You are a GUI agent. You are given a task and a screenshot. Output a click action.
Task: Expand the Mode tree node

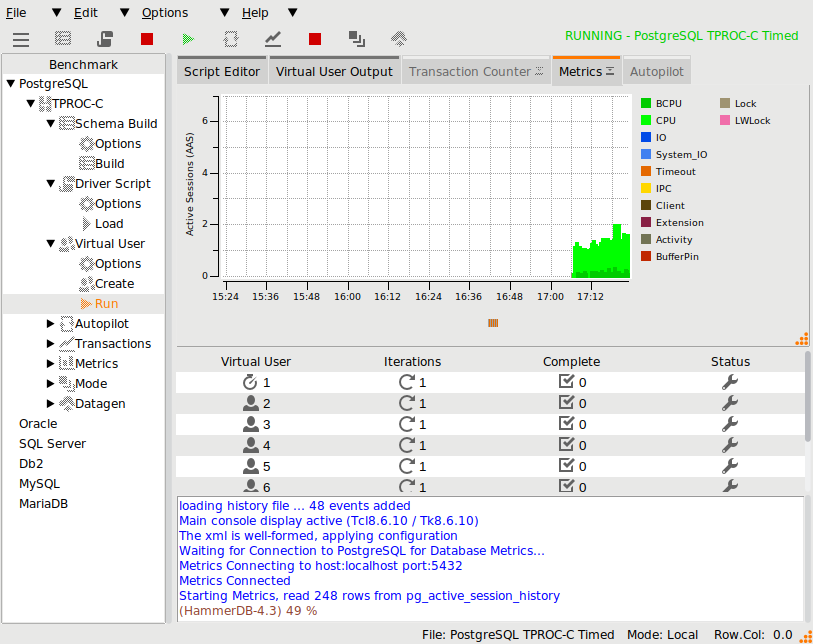click(x=50, y=384)
